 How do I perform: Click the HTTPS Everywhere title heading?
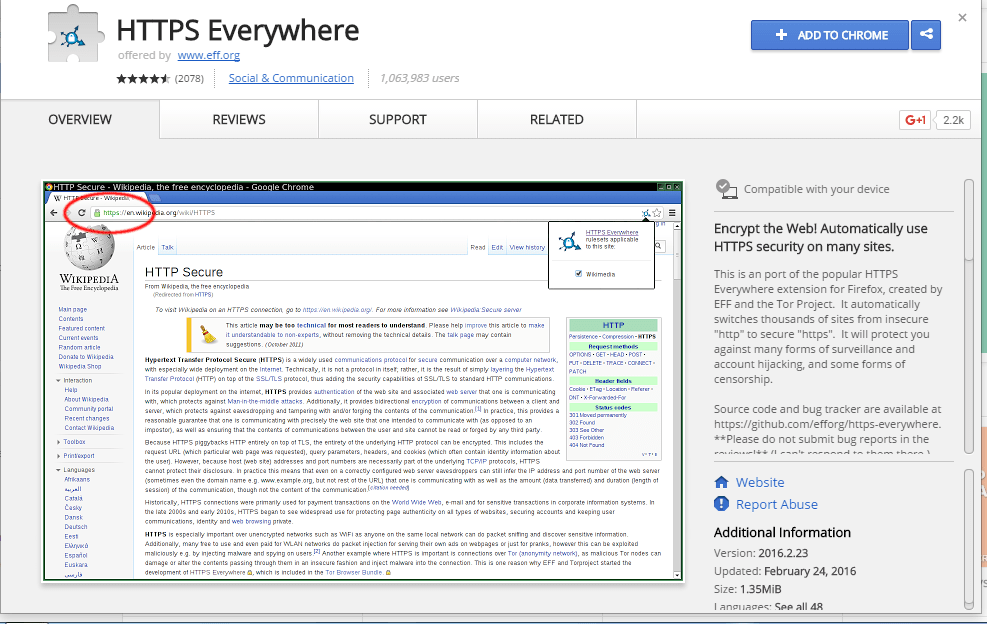[238, 30]
